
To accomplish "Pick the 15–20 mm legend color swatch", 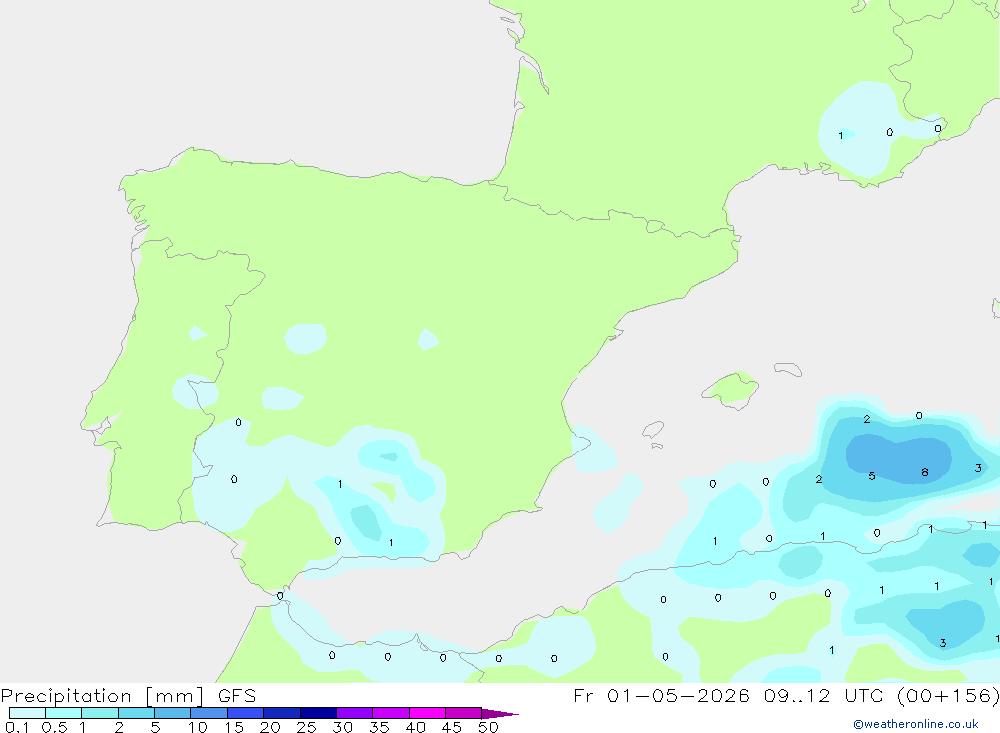I will (x=245, y=713).
